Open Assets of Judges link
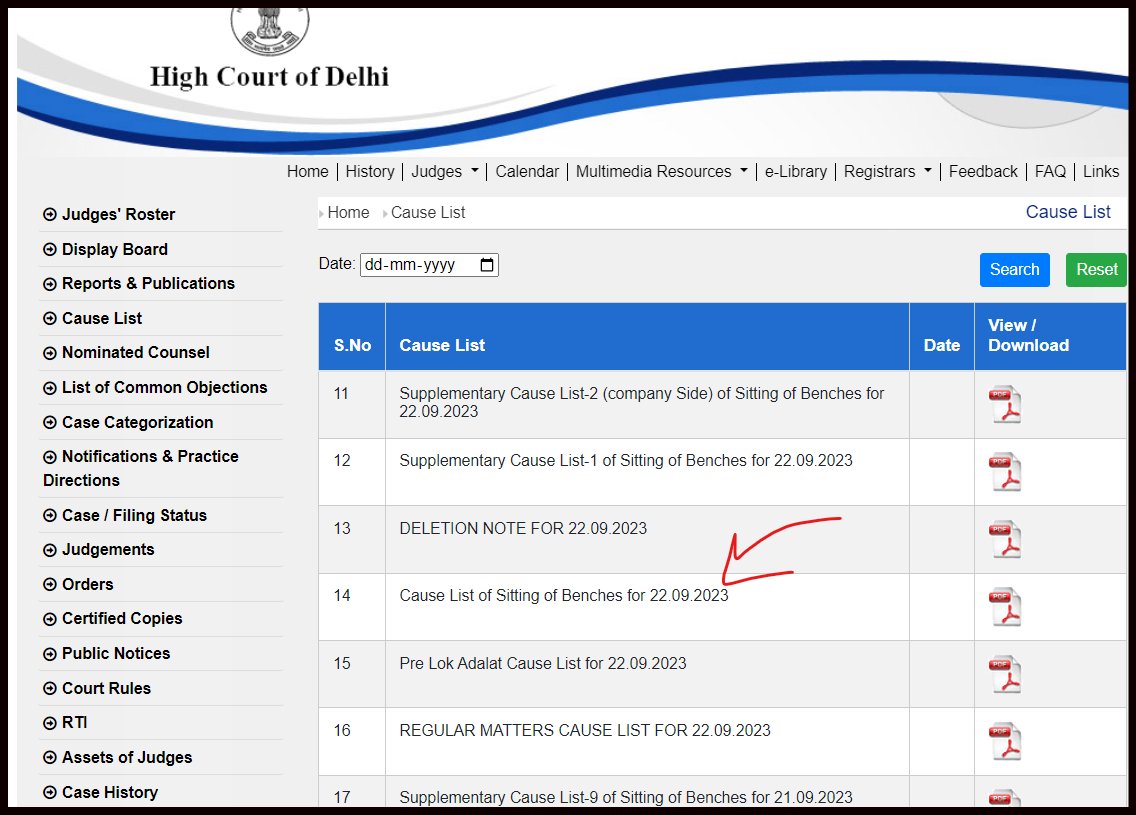The width and height of the screenshot is (1136, 815). pyautogui.click(x=127, y=758)
